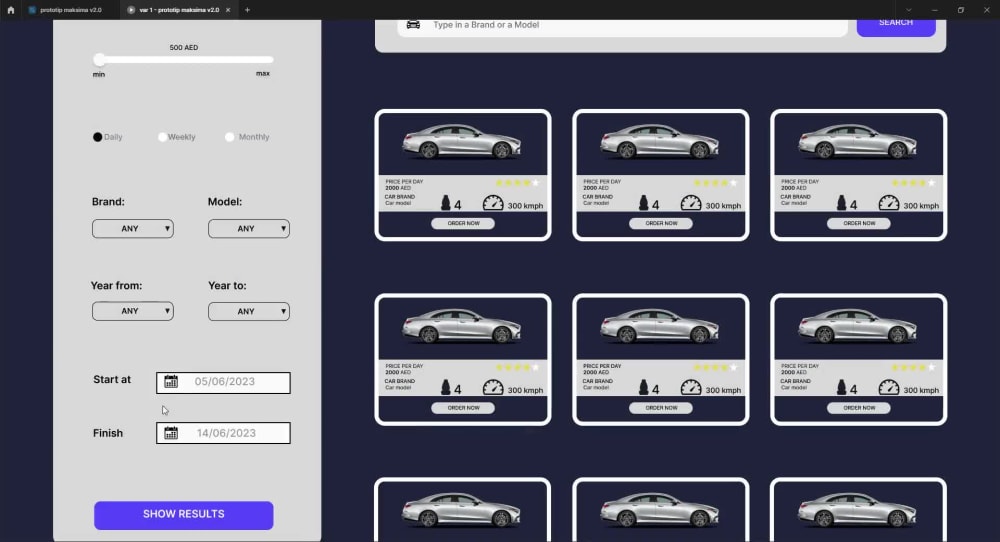Open the Year to dropdown

tap(249, 311)
